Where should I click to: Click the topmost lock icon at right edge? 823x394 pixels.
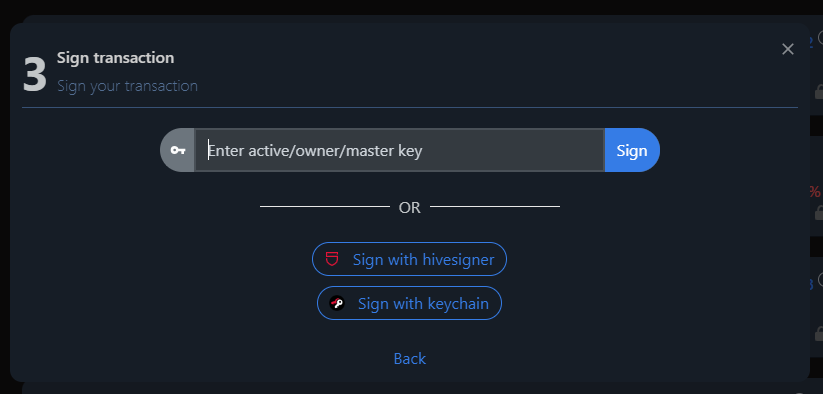818,91
